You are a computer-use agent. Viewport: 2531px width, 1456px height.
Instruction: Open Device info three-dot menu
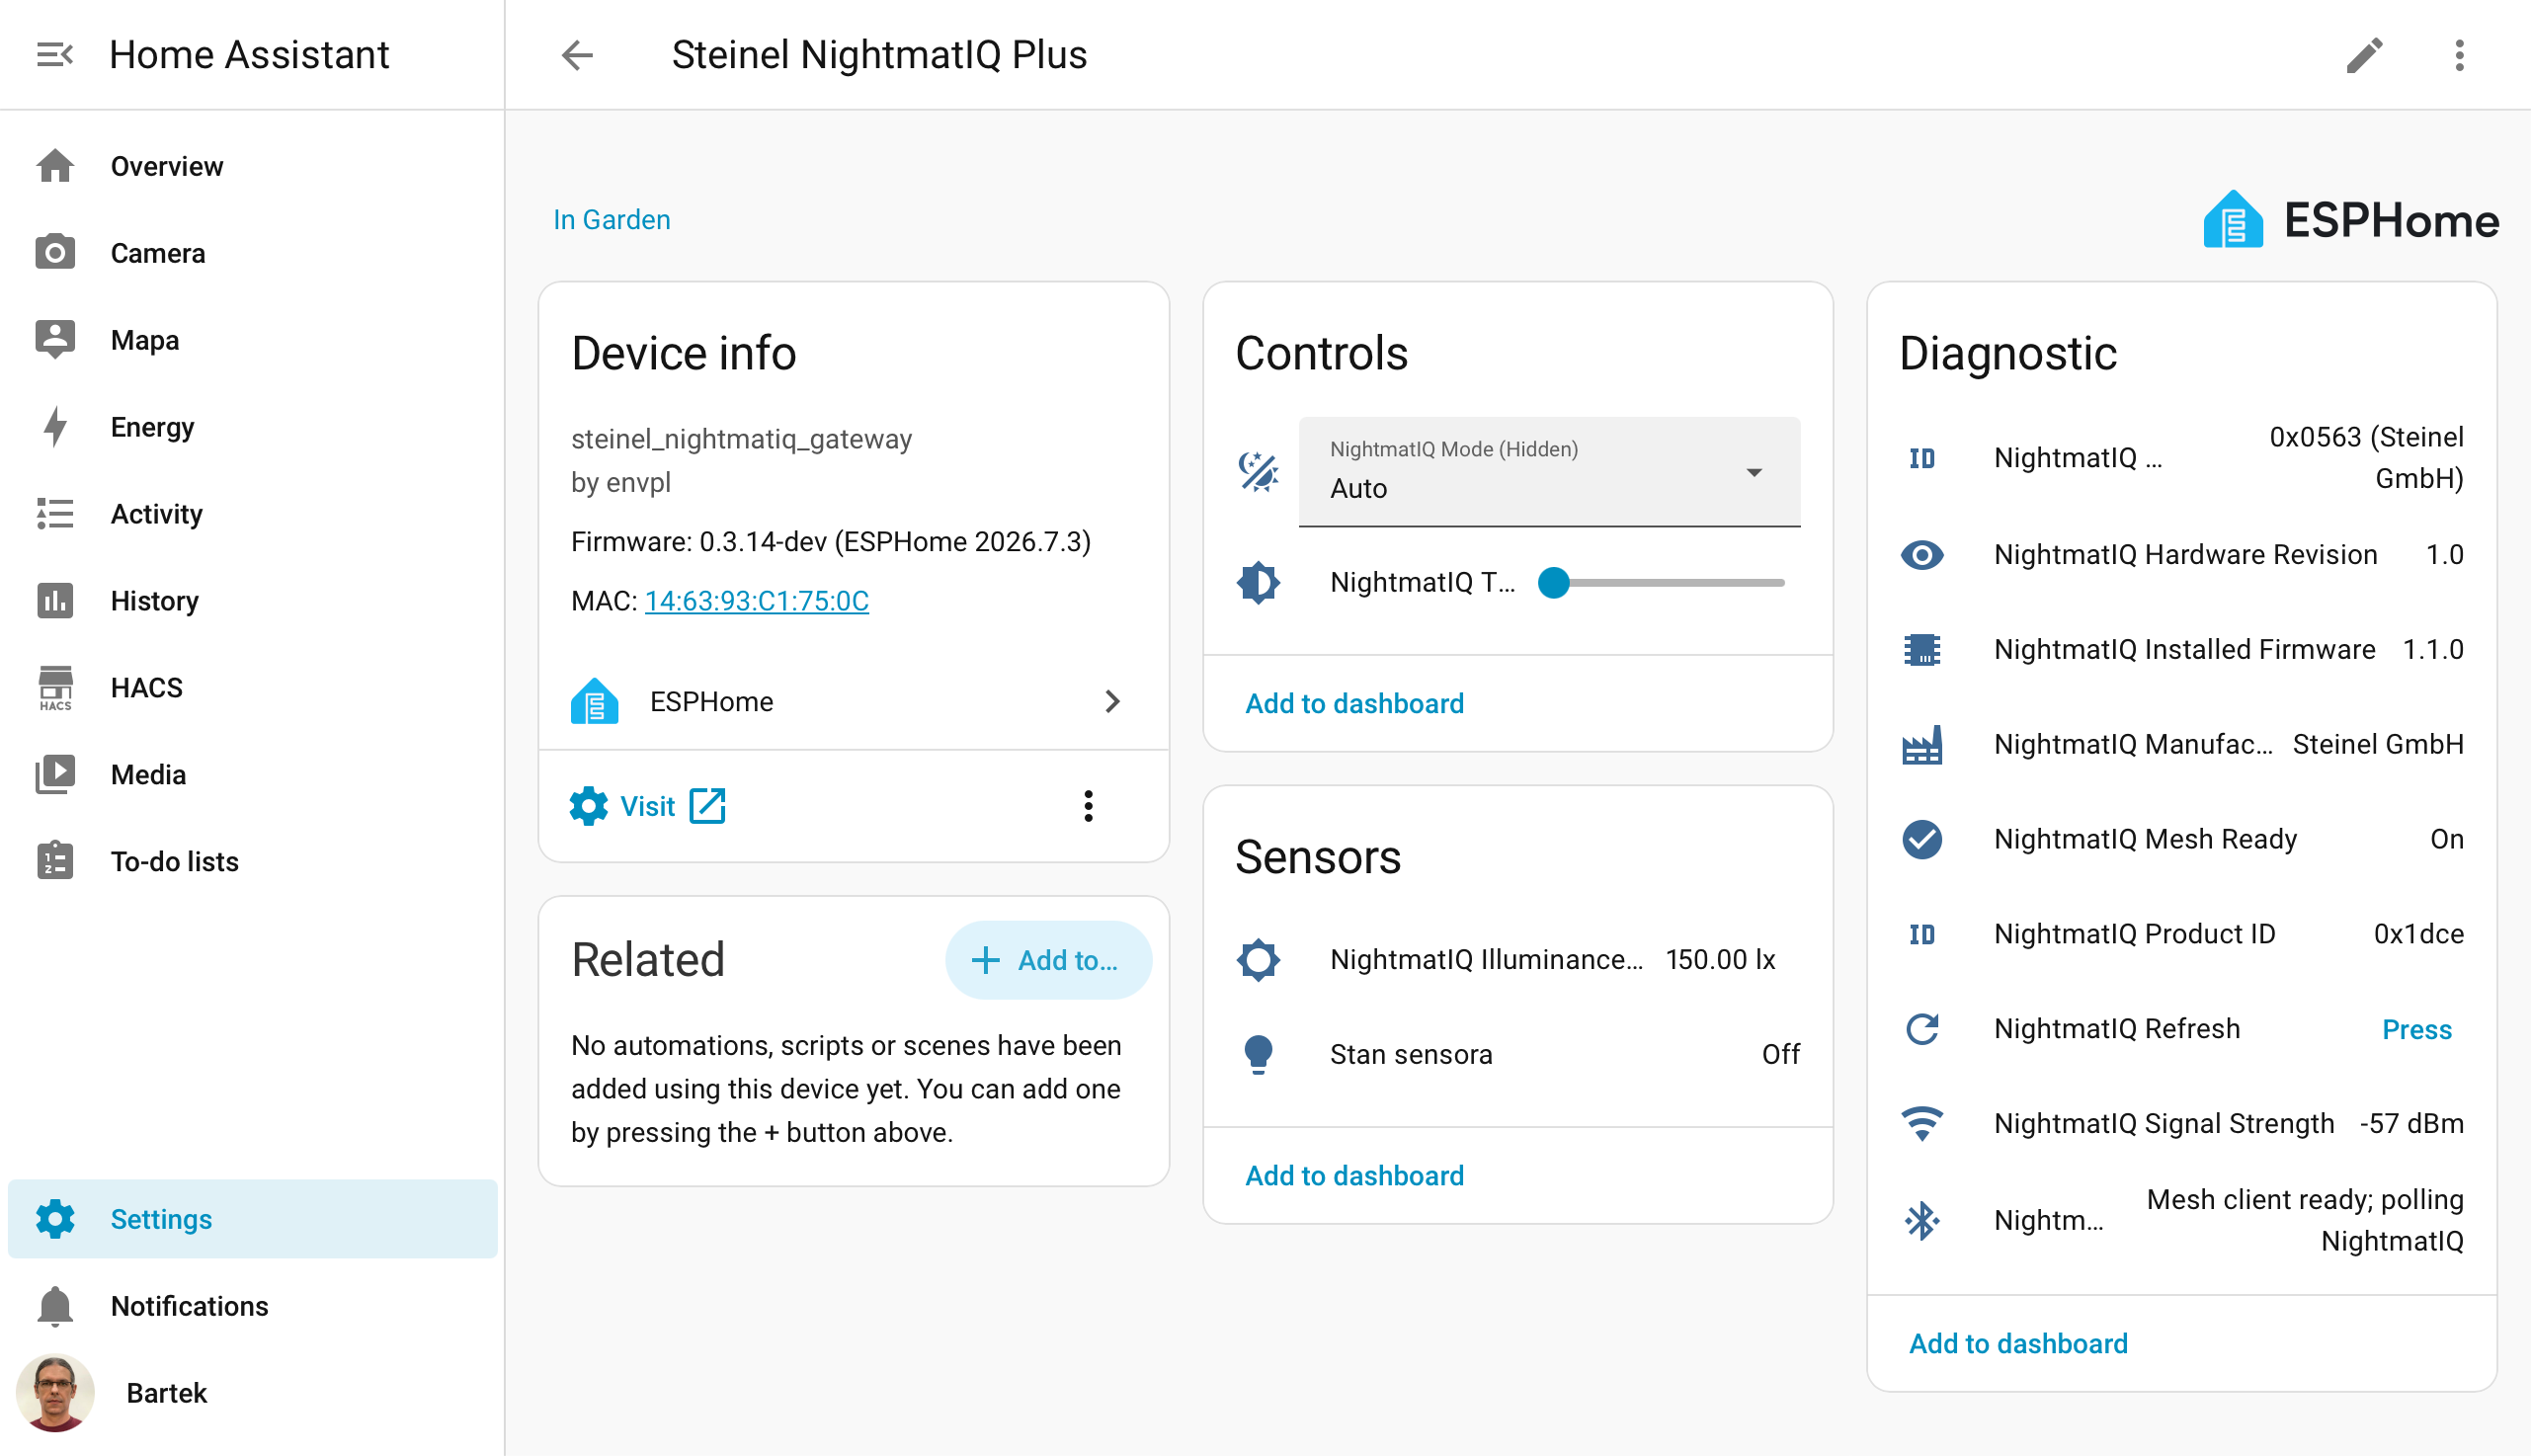[x=1088, y=806]
